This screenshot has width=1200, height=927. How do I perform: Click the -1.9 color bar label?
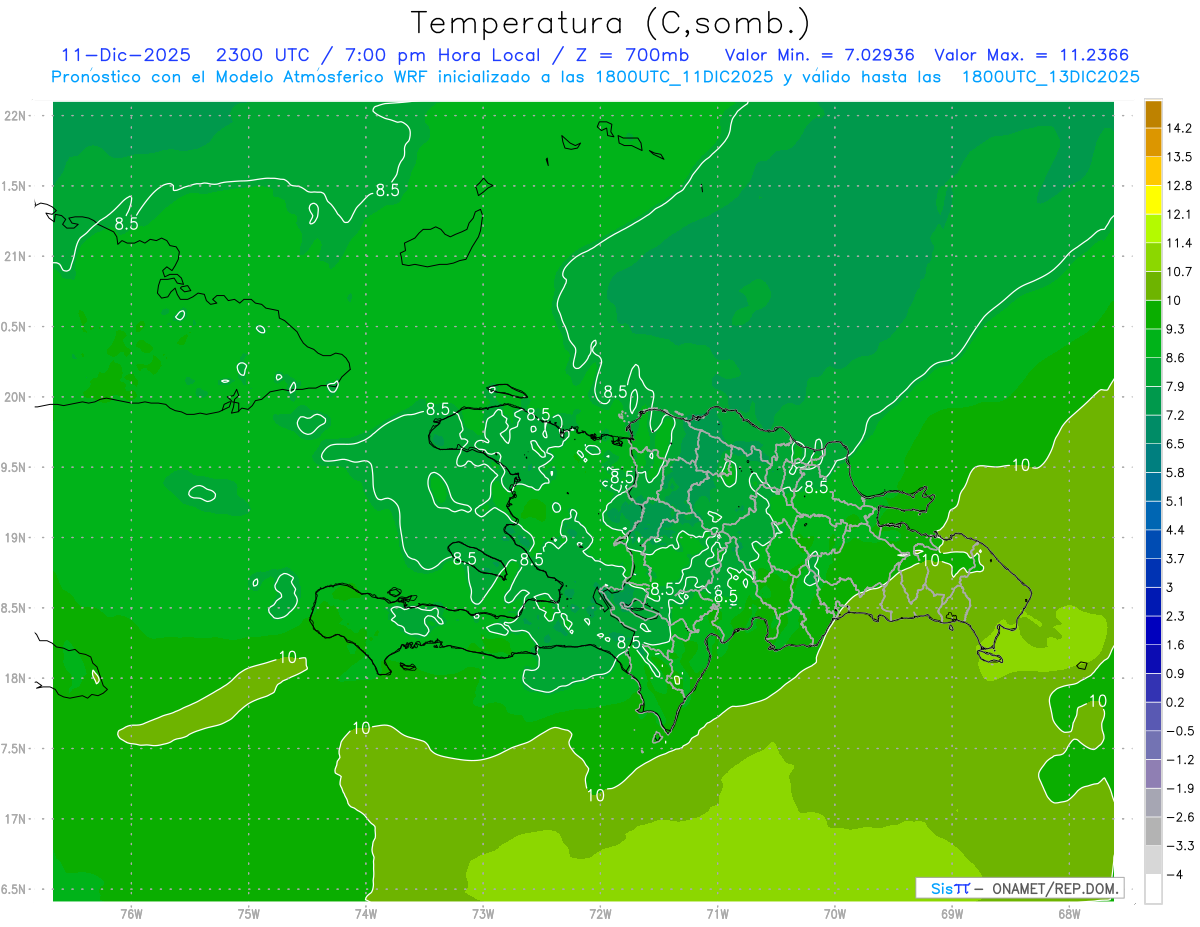point(1179,789)
